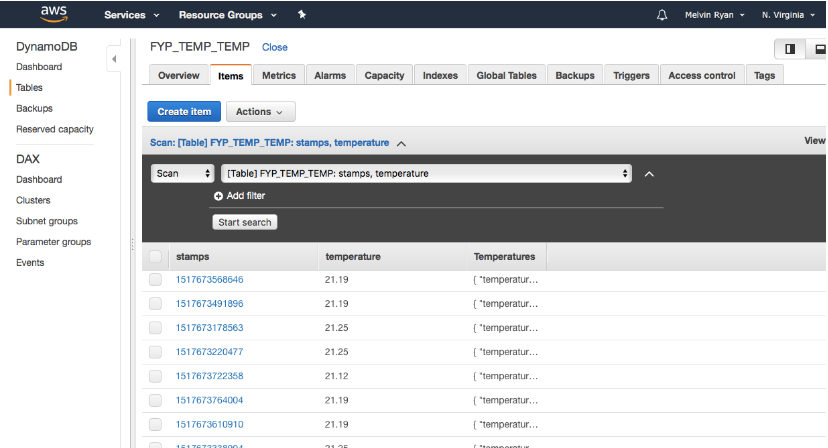The image size is (828, 448).
Task: Open DAX Clusters in sidebar
Action: click(x=33, y=200)
